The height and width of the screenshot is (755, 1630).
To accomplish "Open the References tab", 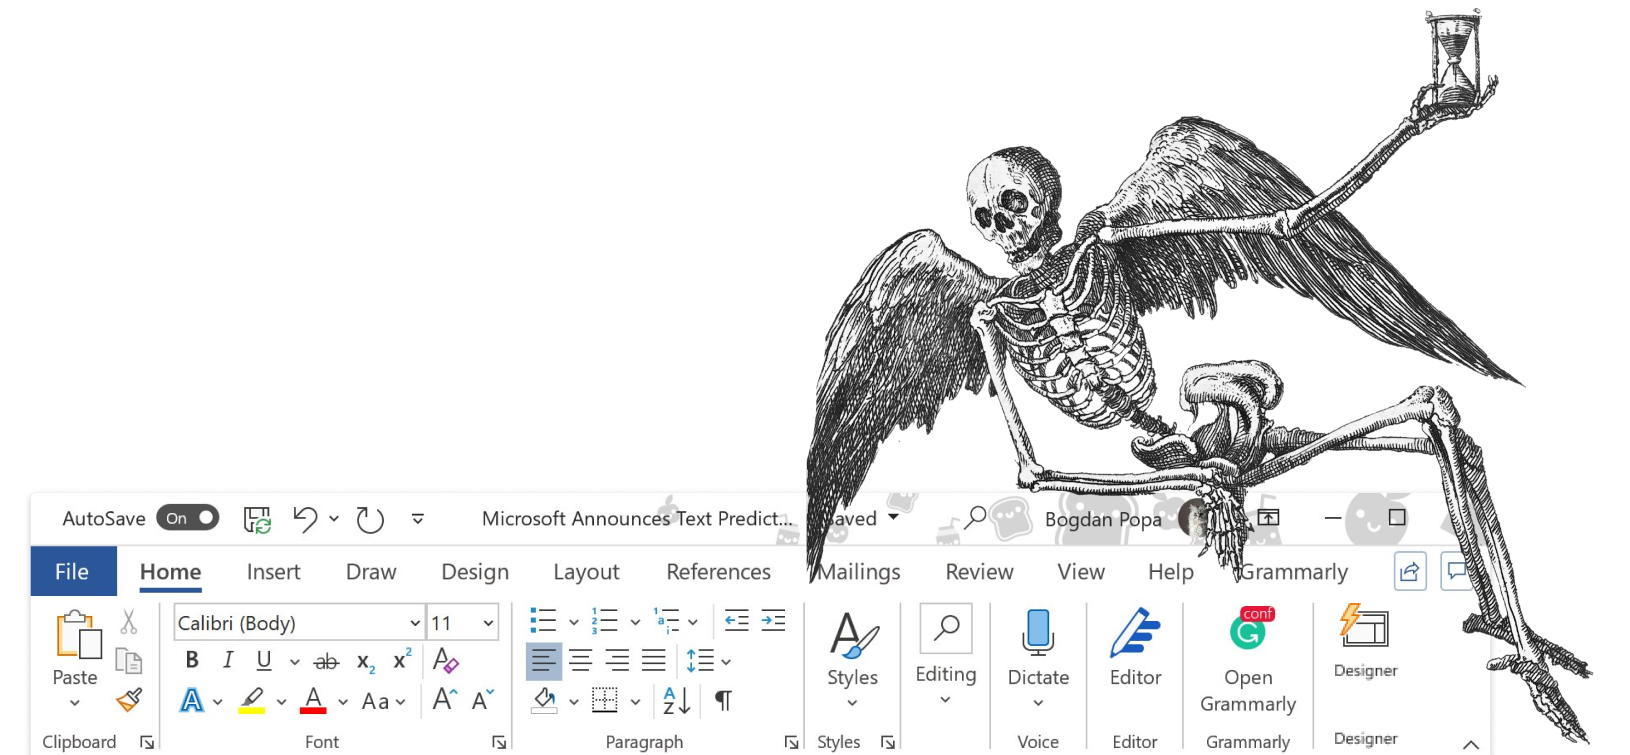I will click(x=718, y=572).
